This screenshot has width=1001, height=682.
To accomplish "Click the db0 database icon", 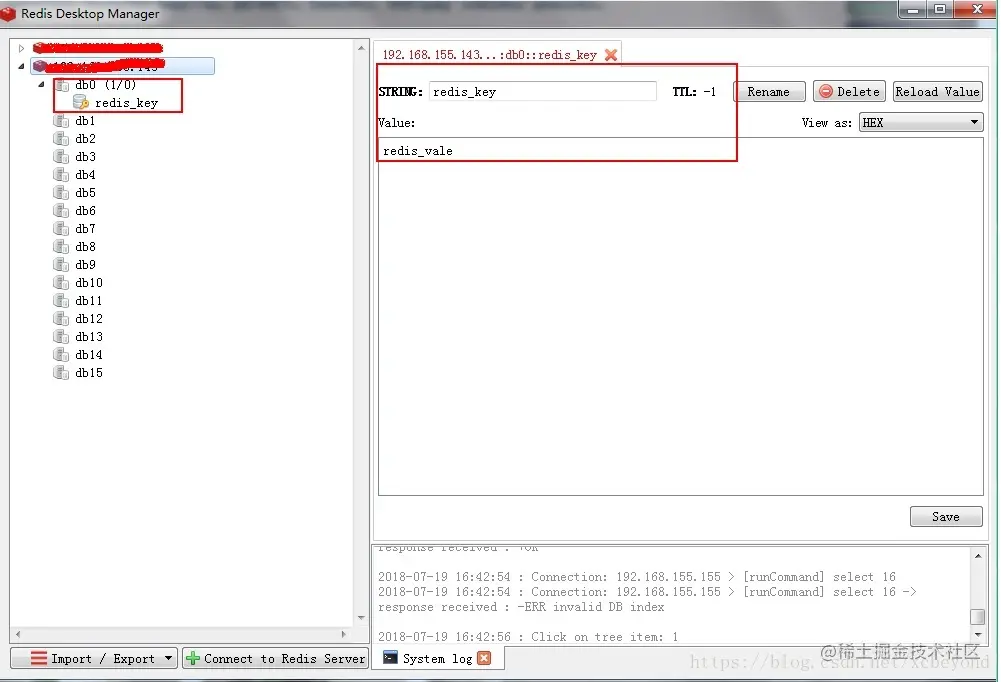I will (61, 85).
